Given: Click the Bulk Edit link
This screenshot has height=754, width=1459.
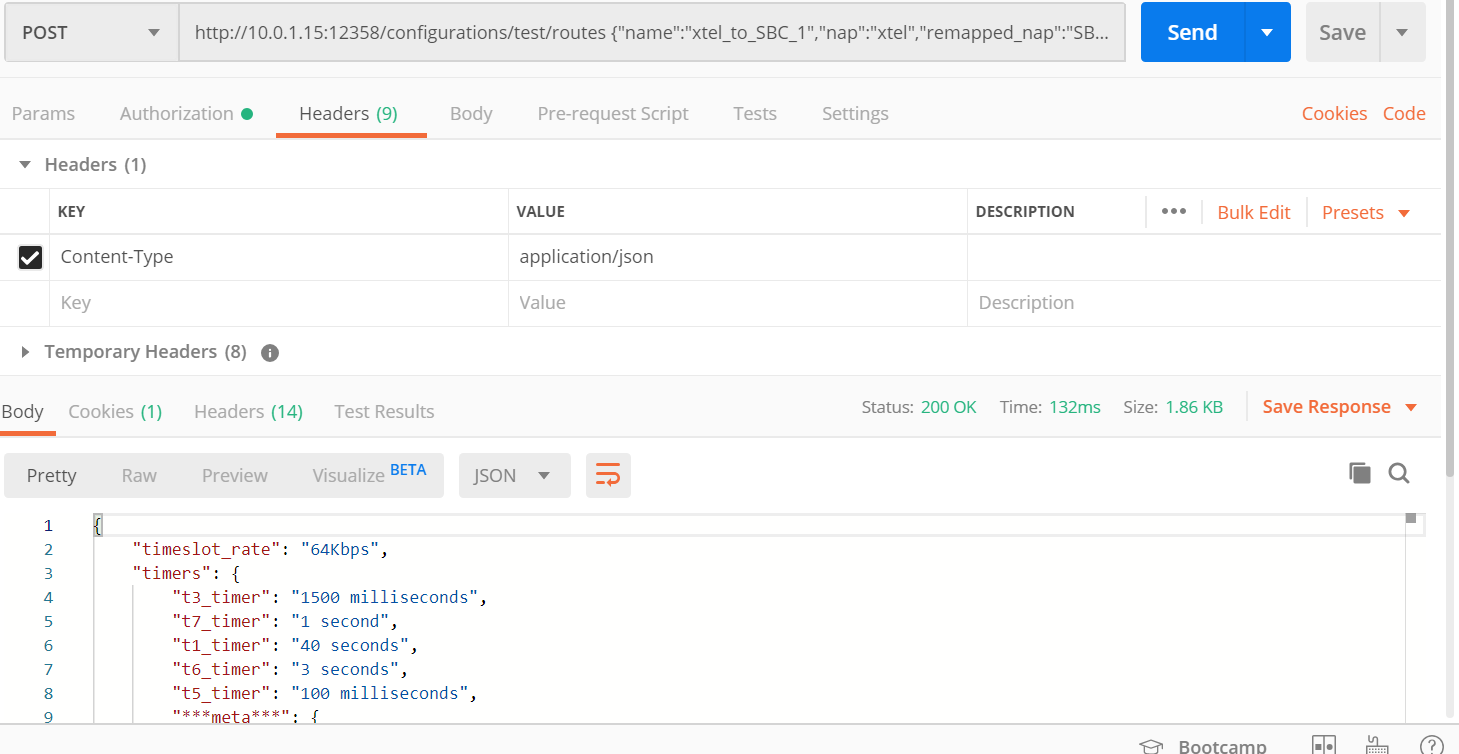Looking at the screenshot, I should pos(1253,212).
